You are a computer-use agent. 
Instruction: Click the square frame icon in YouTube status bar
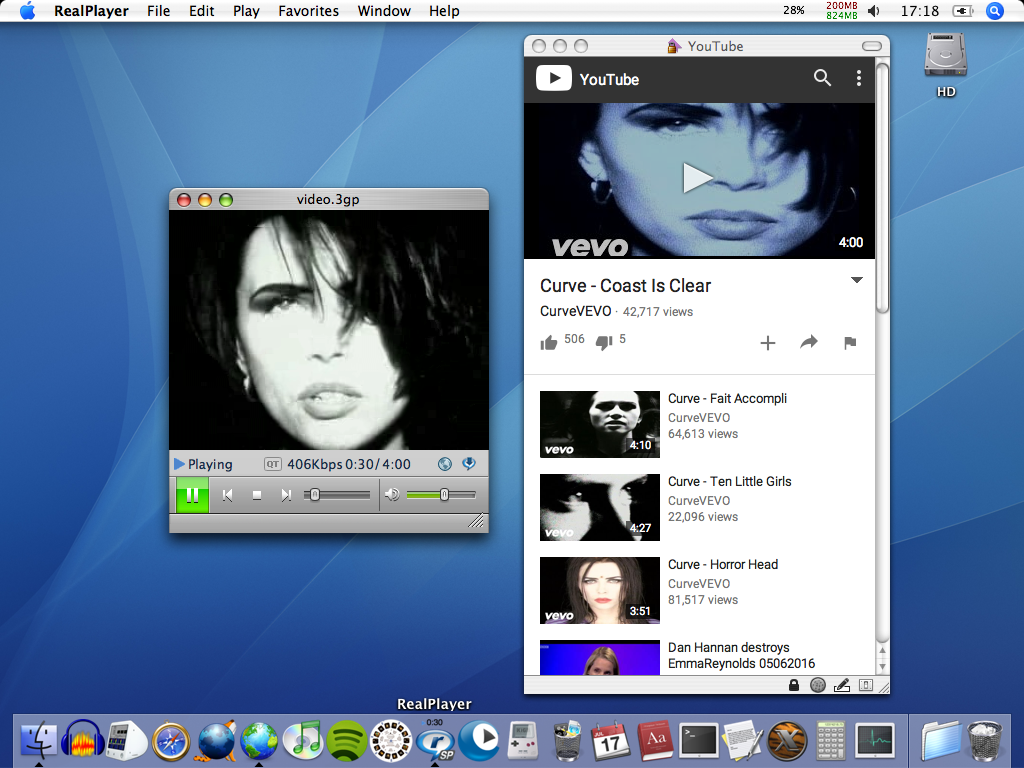pyautogui.click(x=866, y=685)
